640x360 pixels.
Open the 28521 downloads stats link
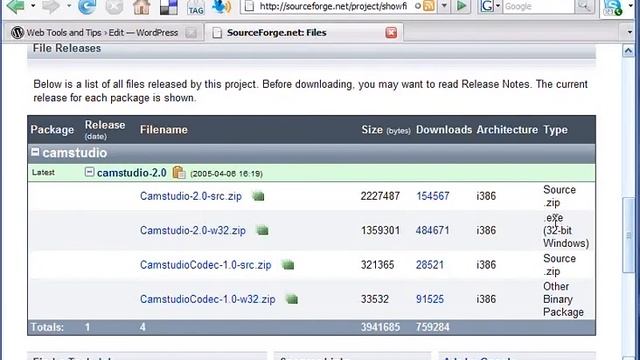[x=429, y=265]
